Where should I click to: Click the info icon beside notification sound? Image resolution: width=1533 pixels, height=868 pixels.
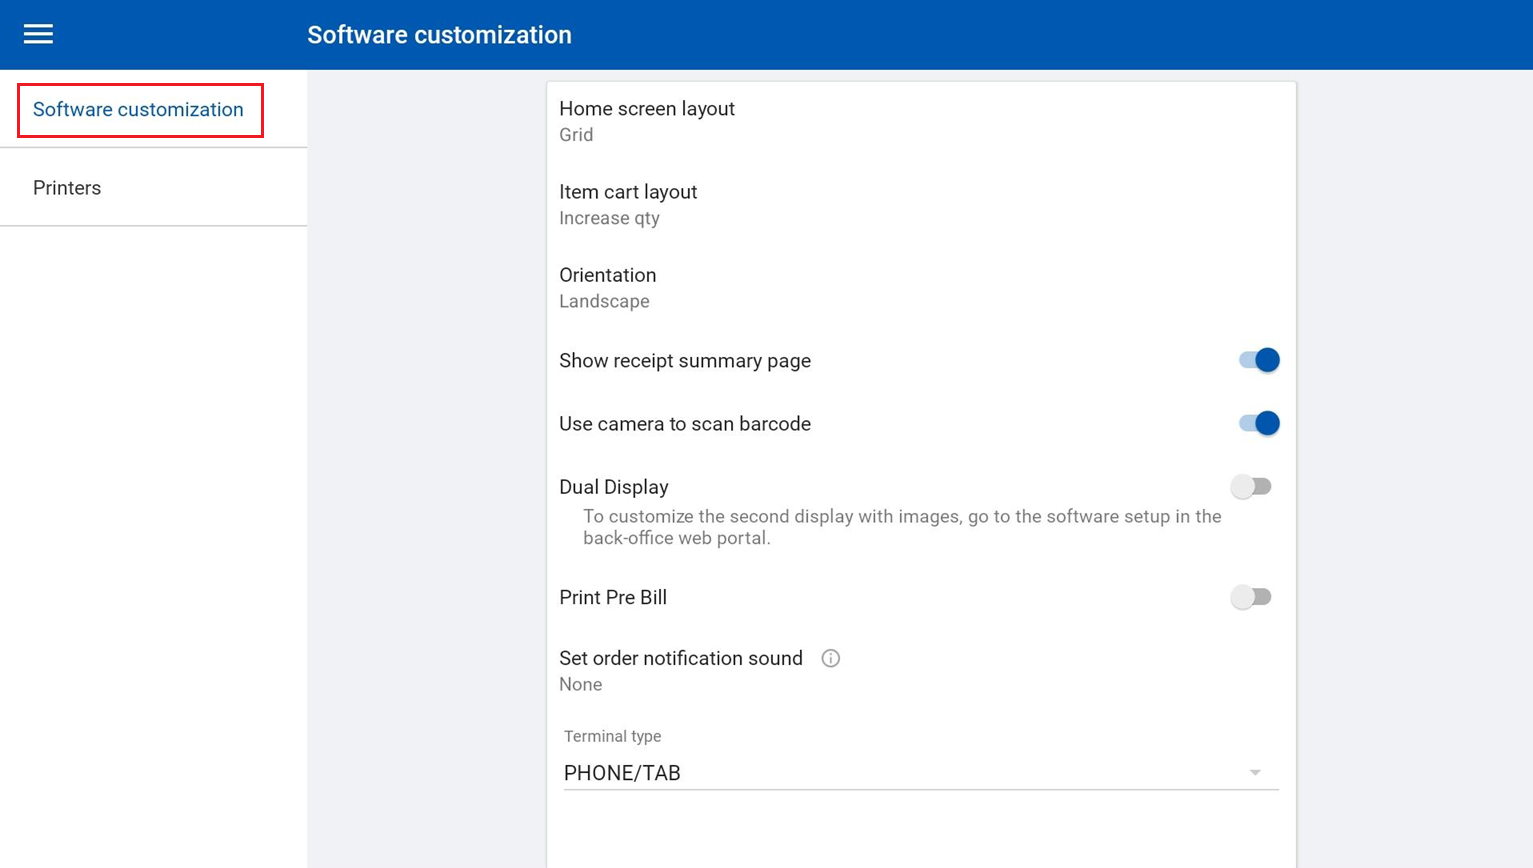[830, 658]
